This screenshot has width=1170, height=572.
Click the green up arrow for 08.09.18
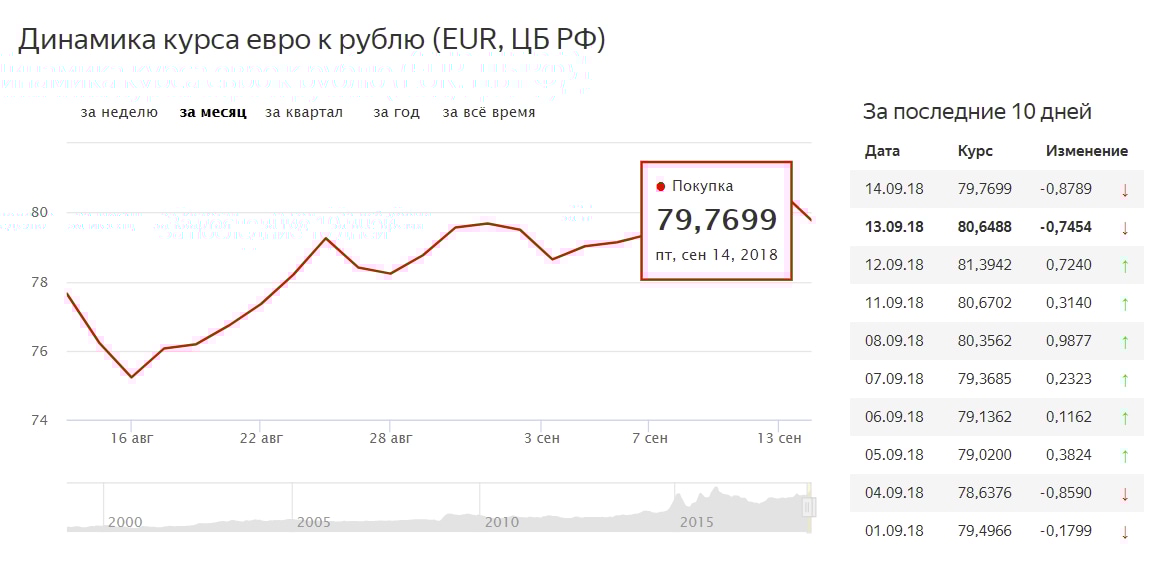[x=1124, y=341]
